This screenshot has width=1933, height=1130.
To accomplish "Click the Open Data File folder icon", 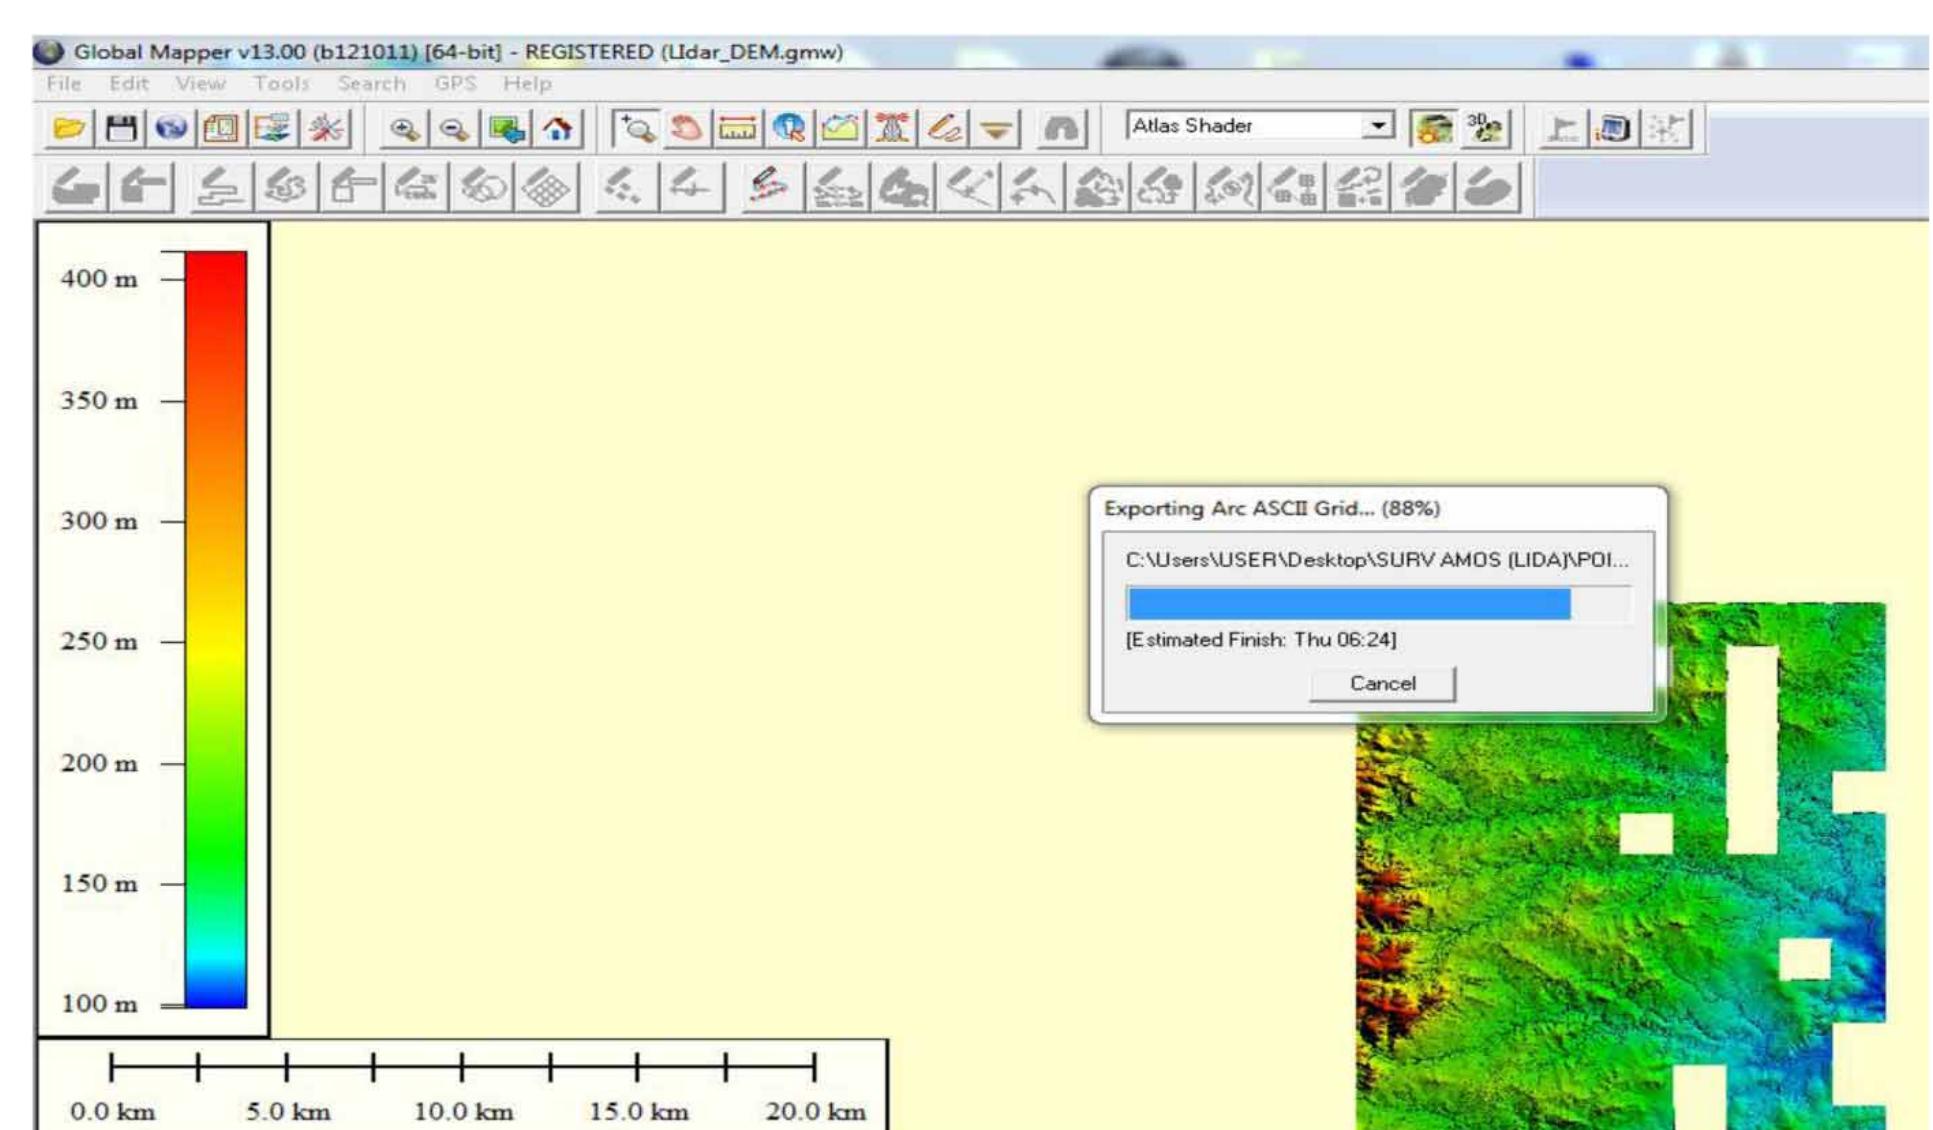I will click(x=69, y=129).
